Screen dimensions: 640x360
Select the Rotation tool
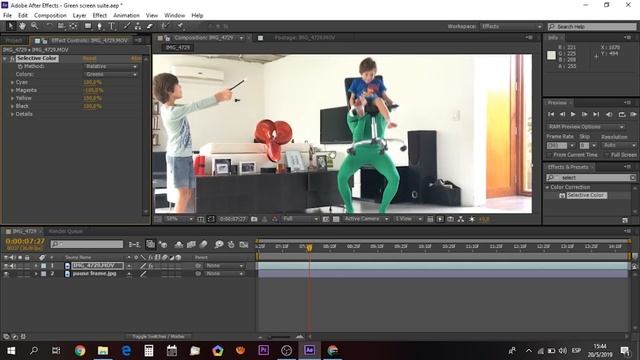(49, 26)
